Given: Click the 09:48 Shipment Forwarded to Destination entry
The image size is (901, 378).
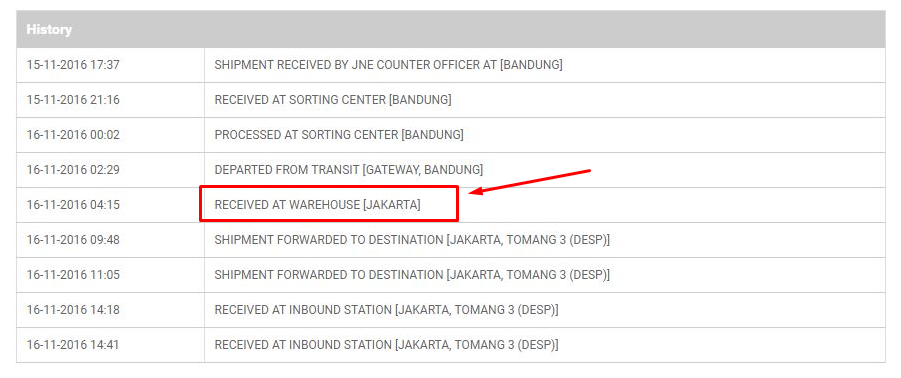Looking at the screenshot, I should click(x=412, y=240).
